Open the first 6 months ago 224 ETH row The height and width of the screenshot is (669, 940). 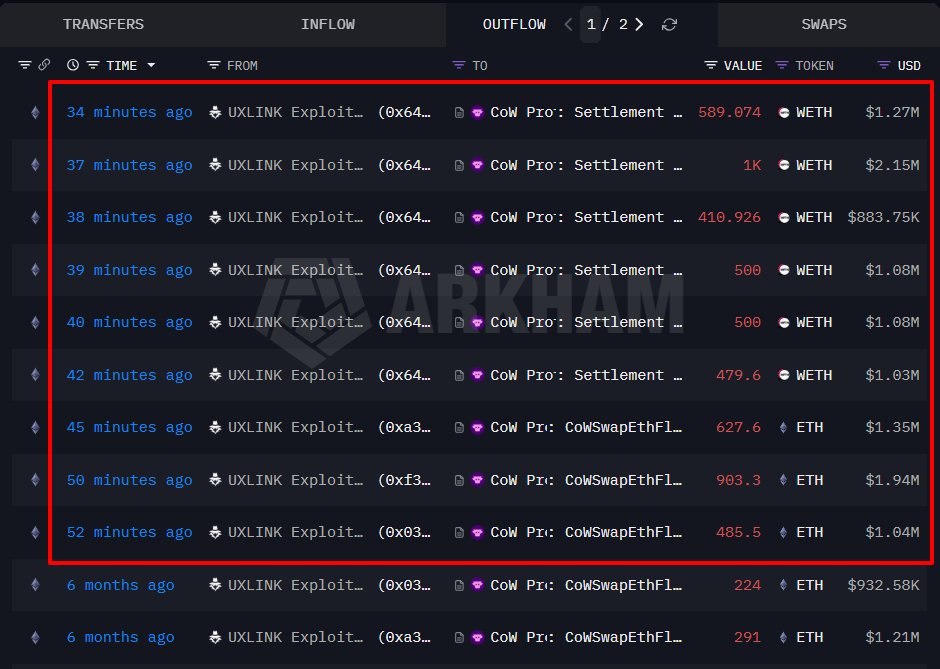pyautogui.click(x=470, y=585)
